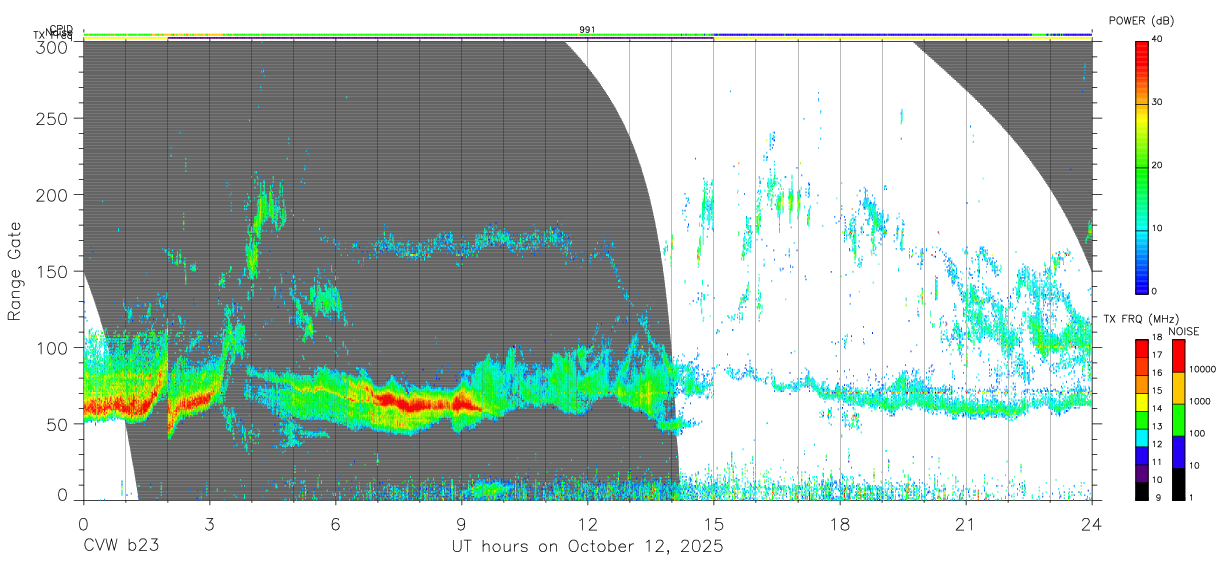Click the UT hours on October 12, 2025 title
This screenshot has height=567, width=1228.
[587, 547]
